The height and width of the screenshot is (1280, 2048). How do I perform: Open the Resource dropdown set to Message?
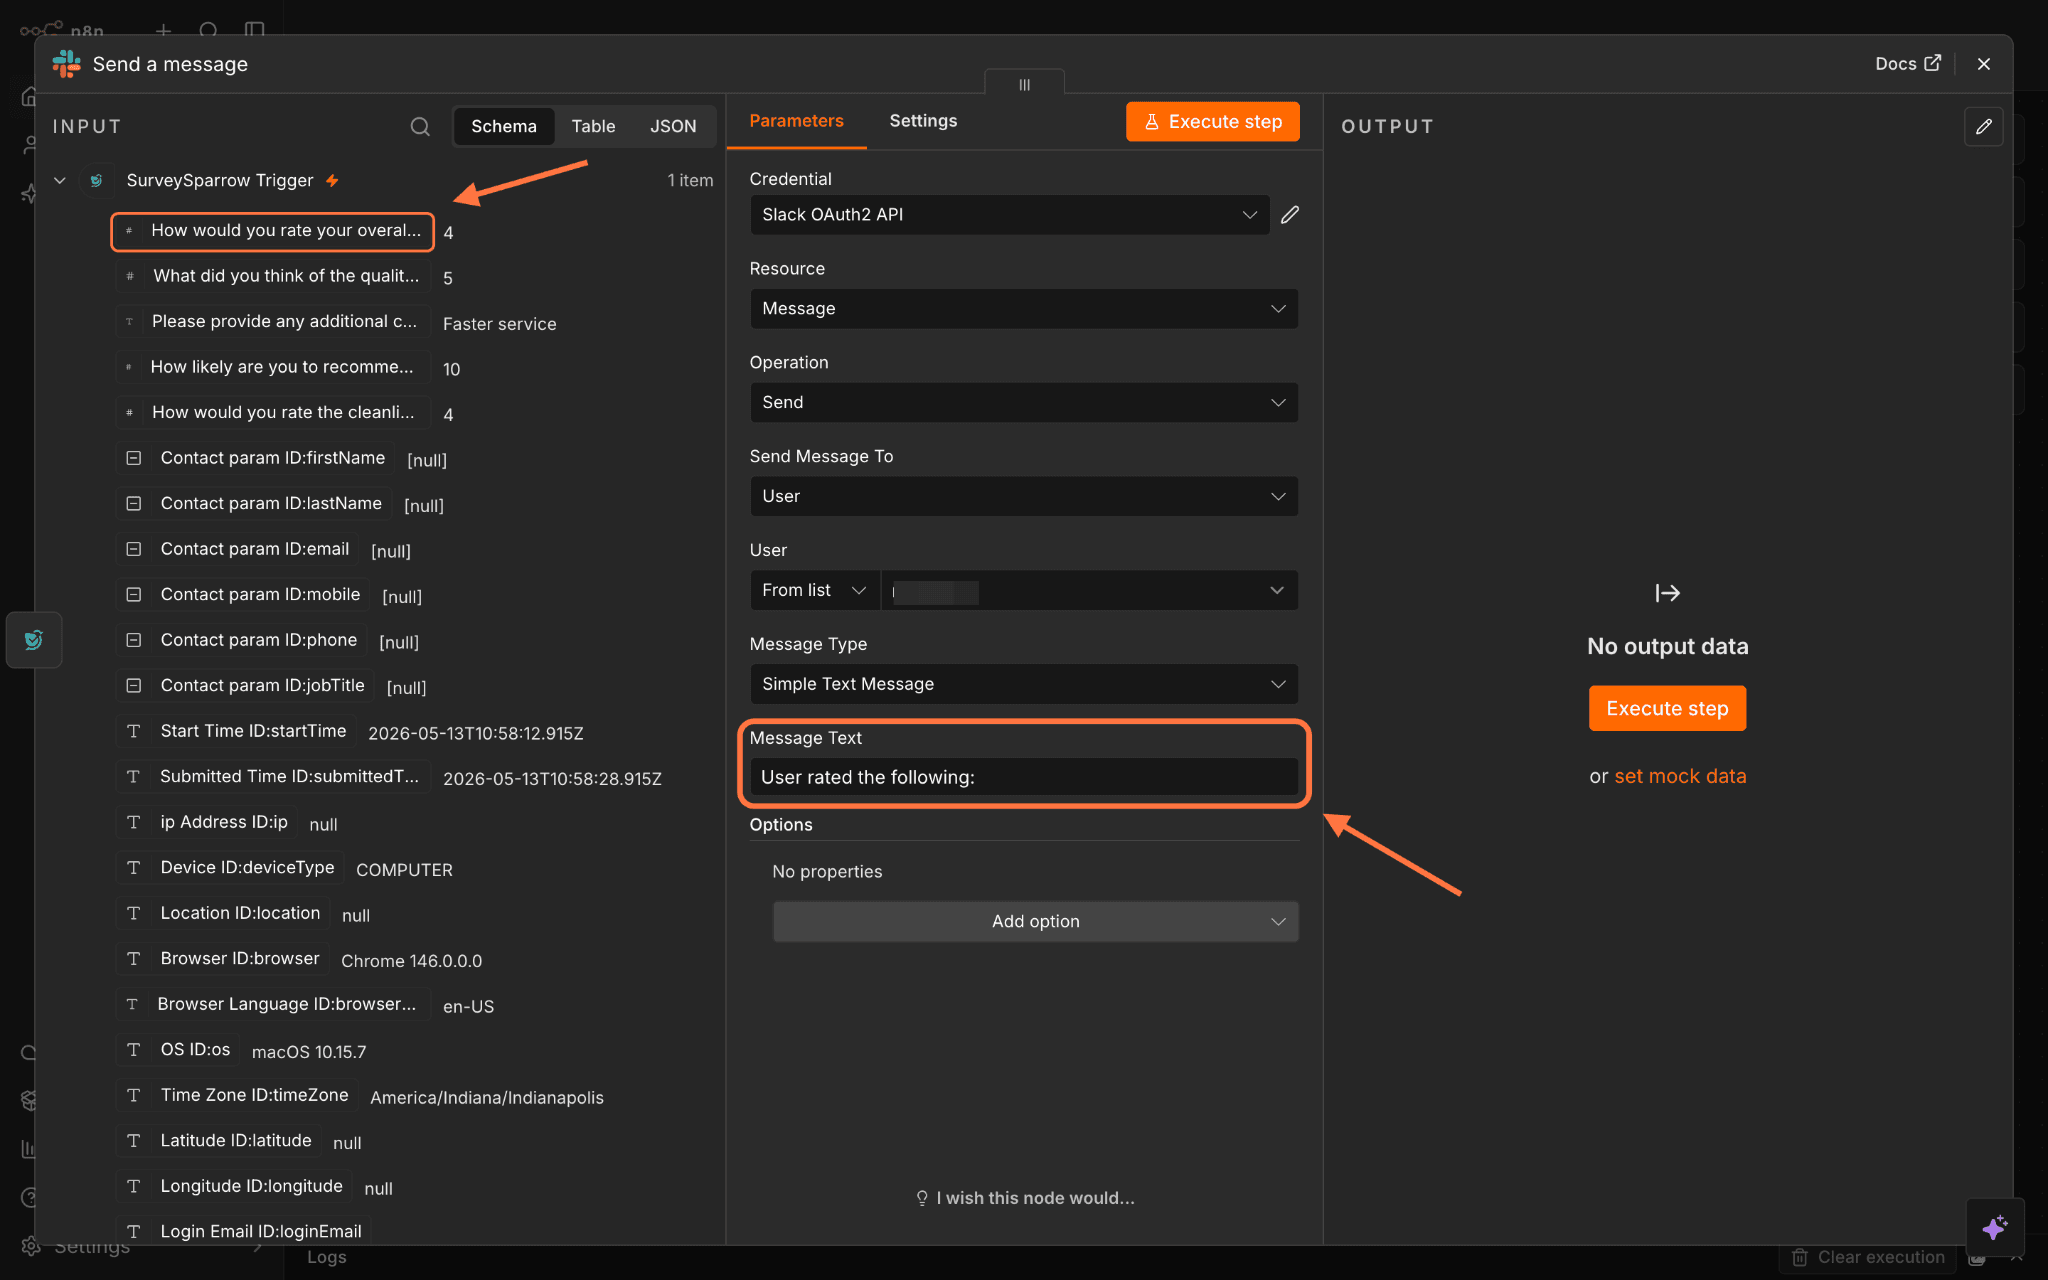[x=1024, y=309]
